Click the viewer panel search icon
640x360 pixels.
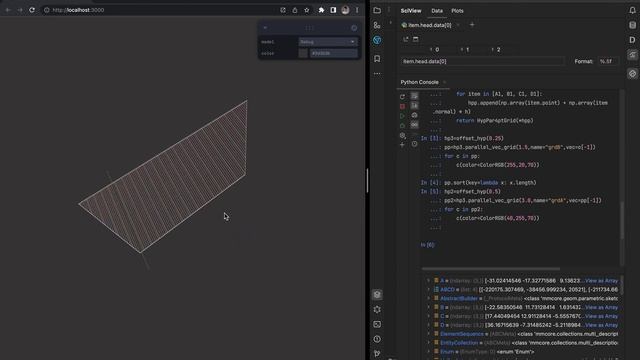[x=354, y=28]
